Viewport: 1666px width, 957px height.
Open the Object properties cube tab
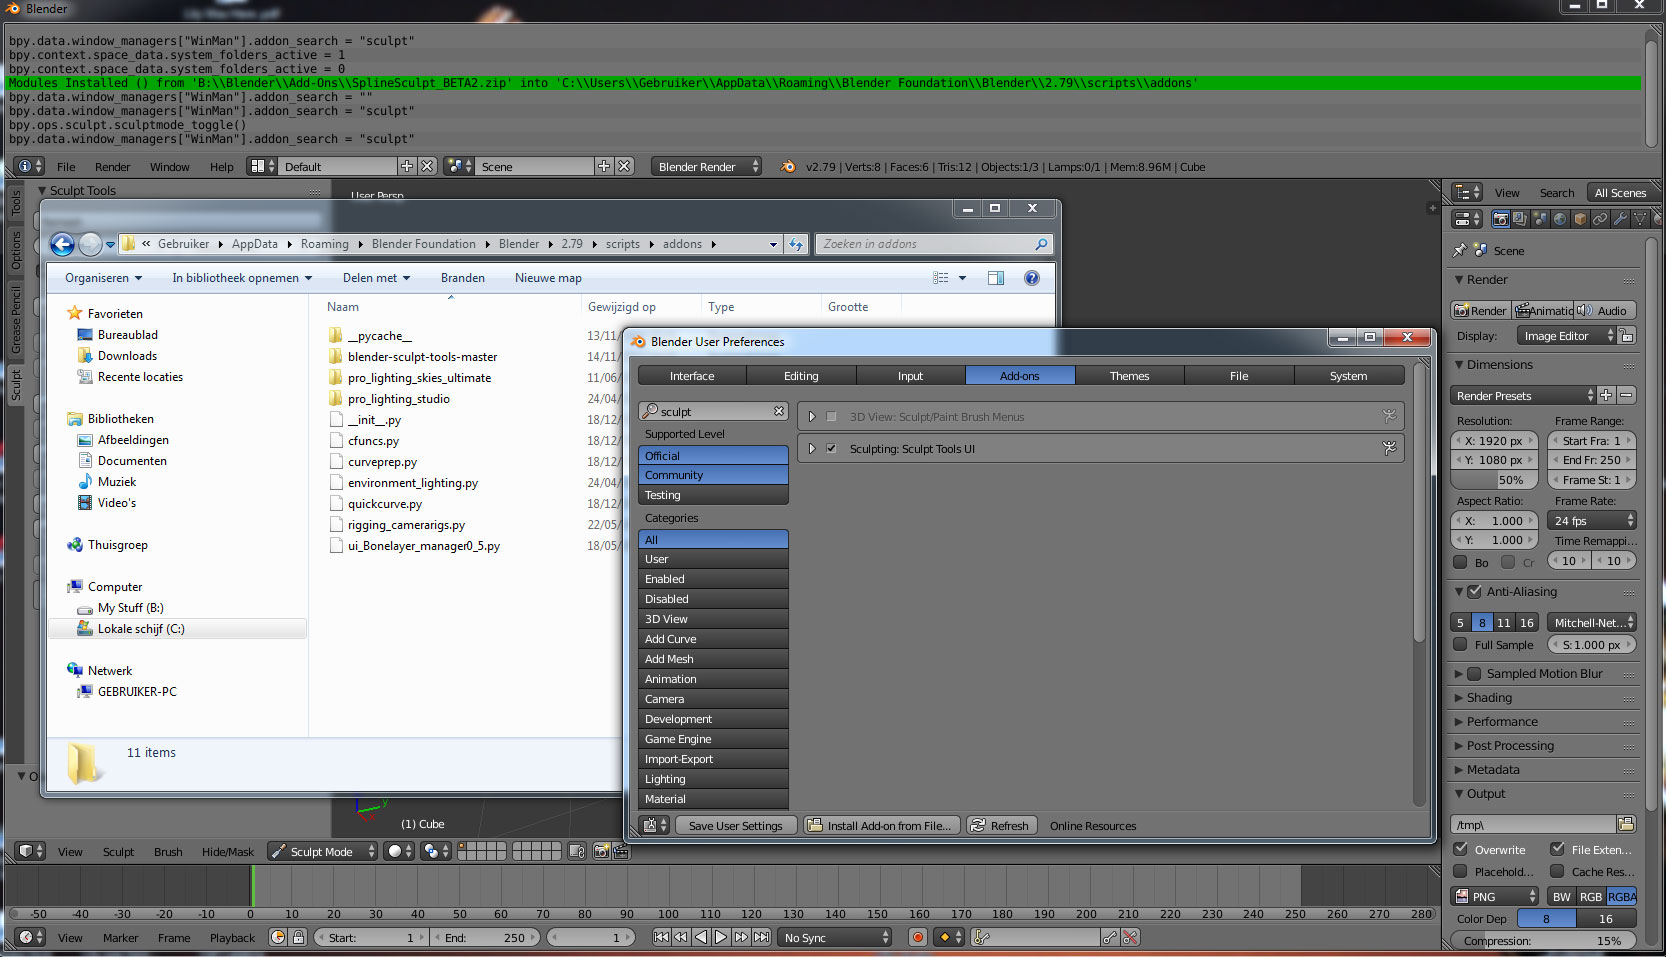click(x=1580, y=219)
